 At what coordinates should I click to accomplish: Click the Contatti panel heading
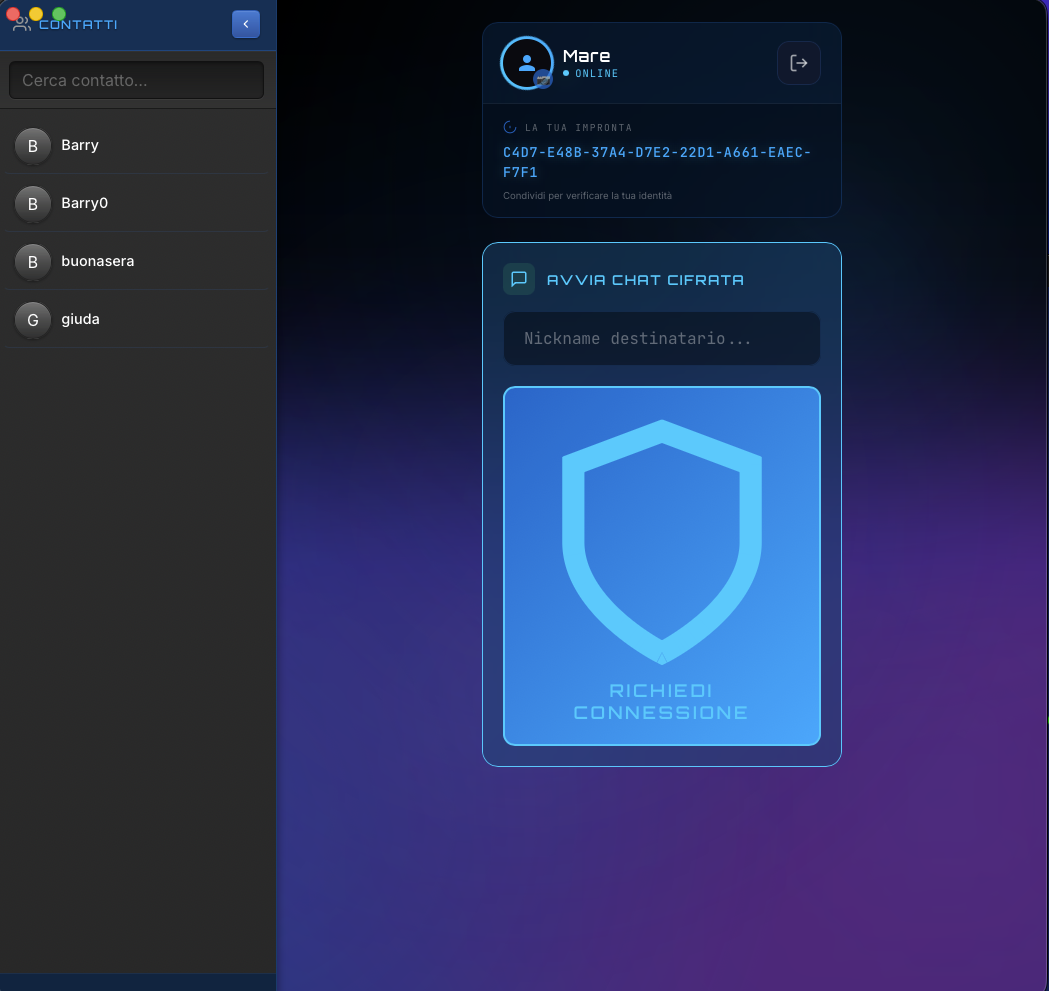[78, 24]
